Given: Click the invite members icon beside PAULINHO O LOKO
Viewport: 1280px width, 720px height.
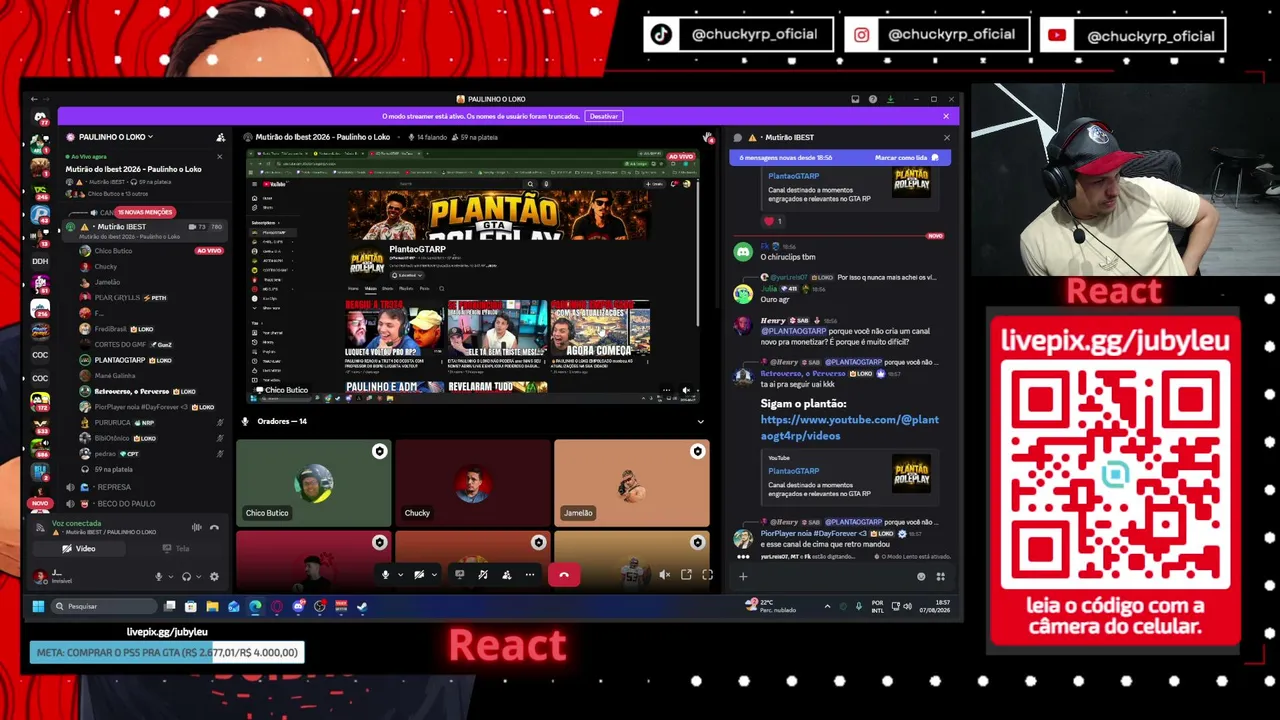Looking at the screenshot, I should 220,137.
